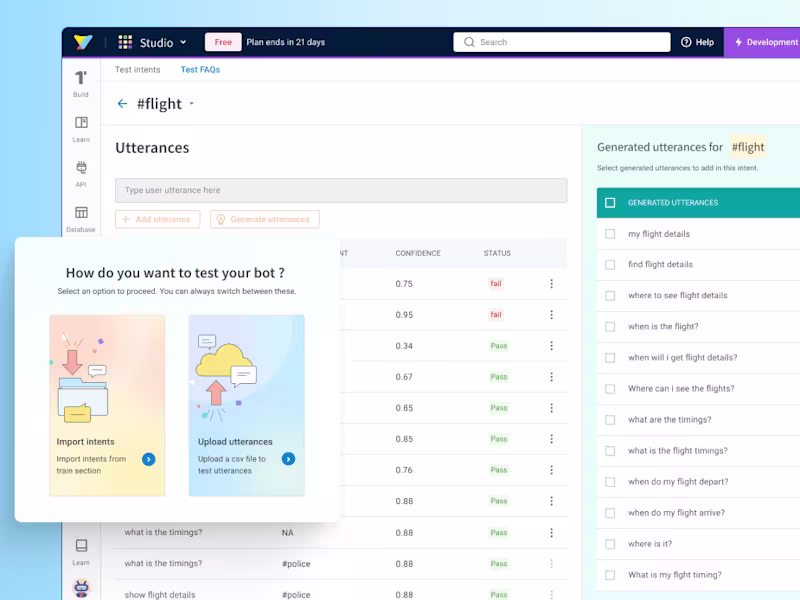Click the arrow on Import intents card

(148, 459)
